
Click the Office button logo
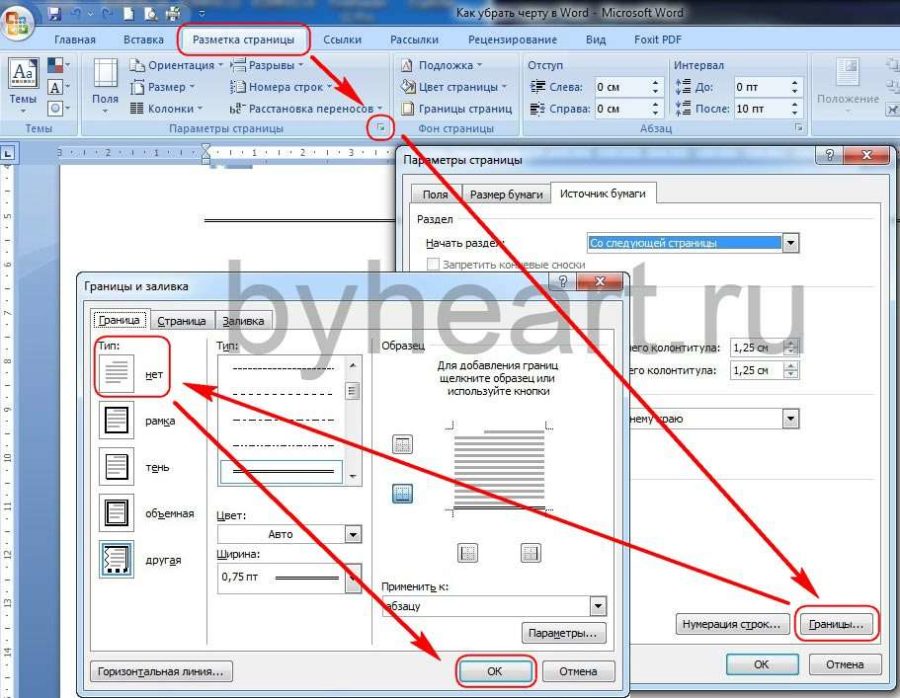[17, 23]
